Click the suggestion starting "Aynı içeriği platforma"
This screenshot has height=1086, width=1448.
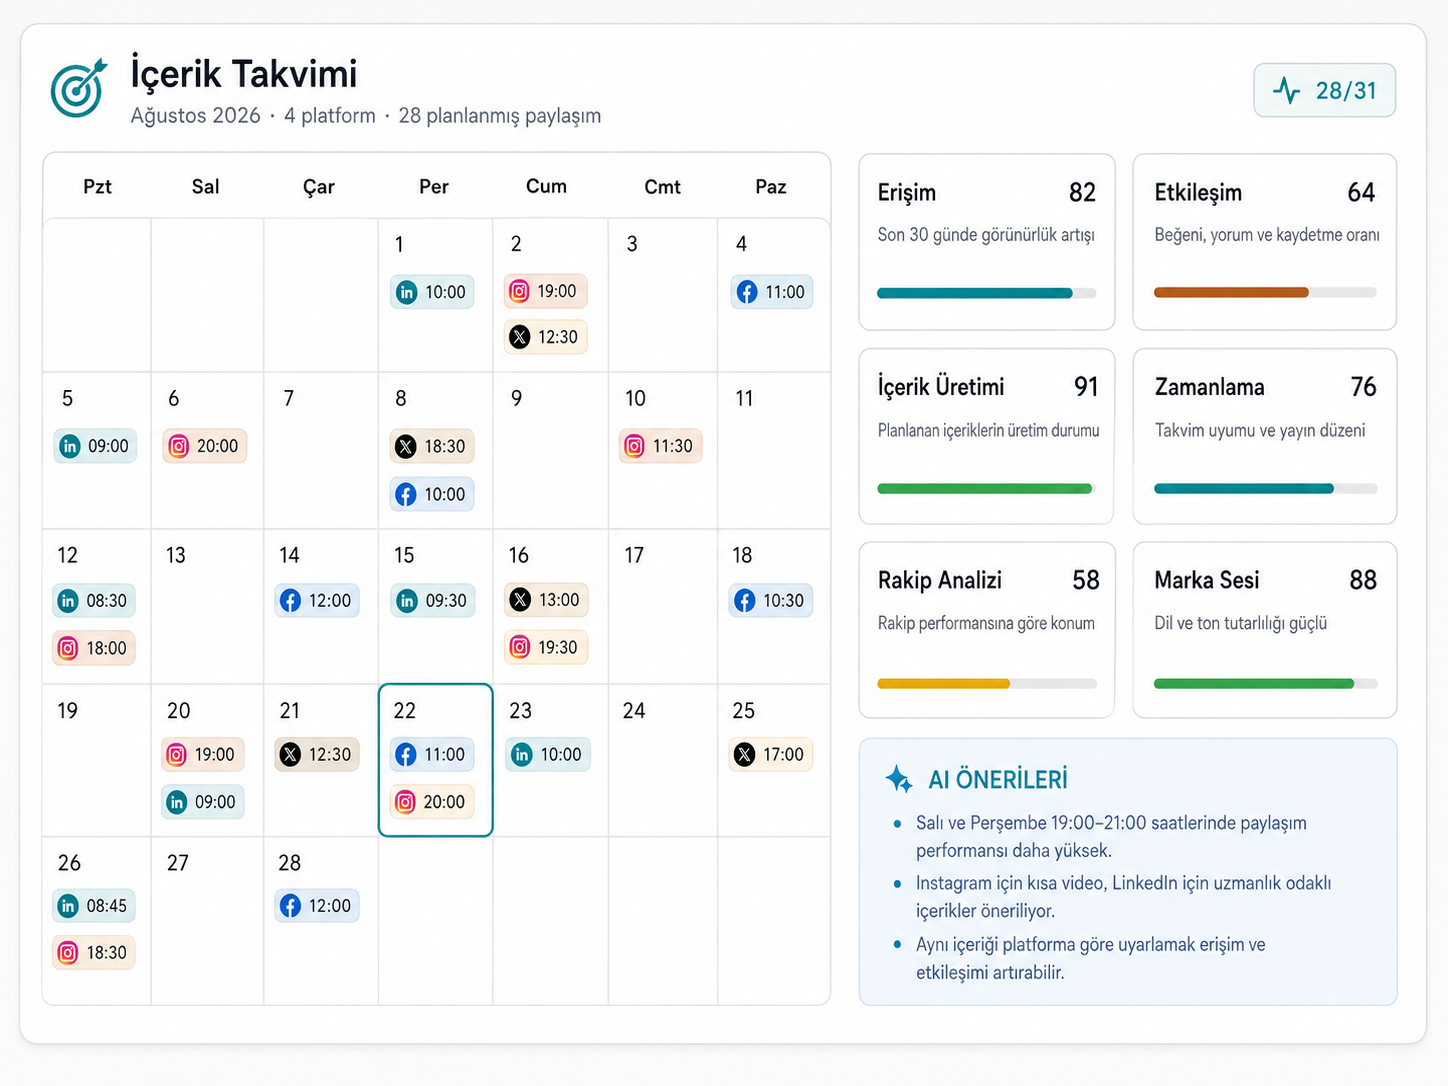coord(1090,958)
